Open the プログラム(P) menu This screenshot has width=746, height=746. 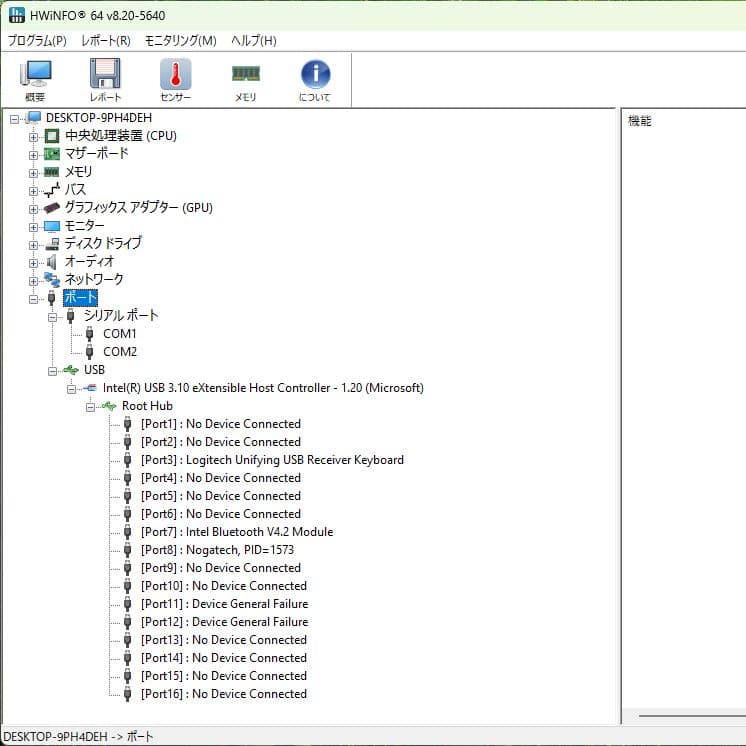click(37, 41)
